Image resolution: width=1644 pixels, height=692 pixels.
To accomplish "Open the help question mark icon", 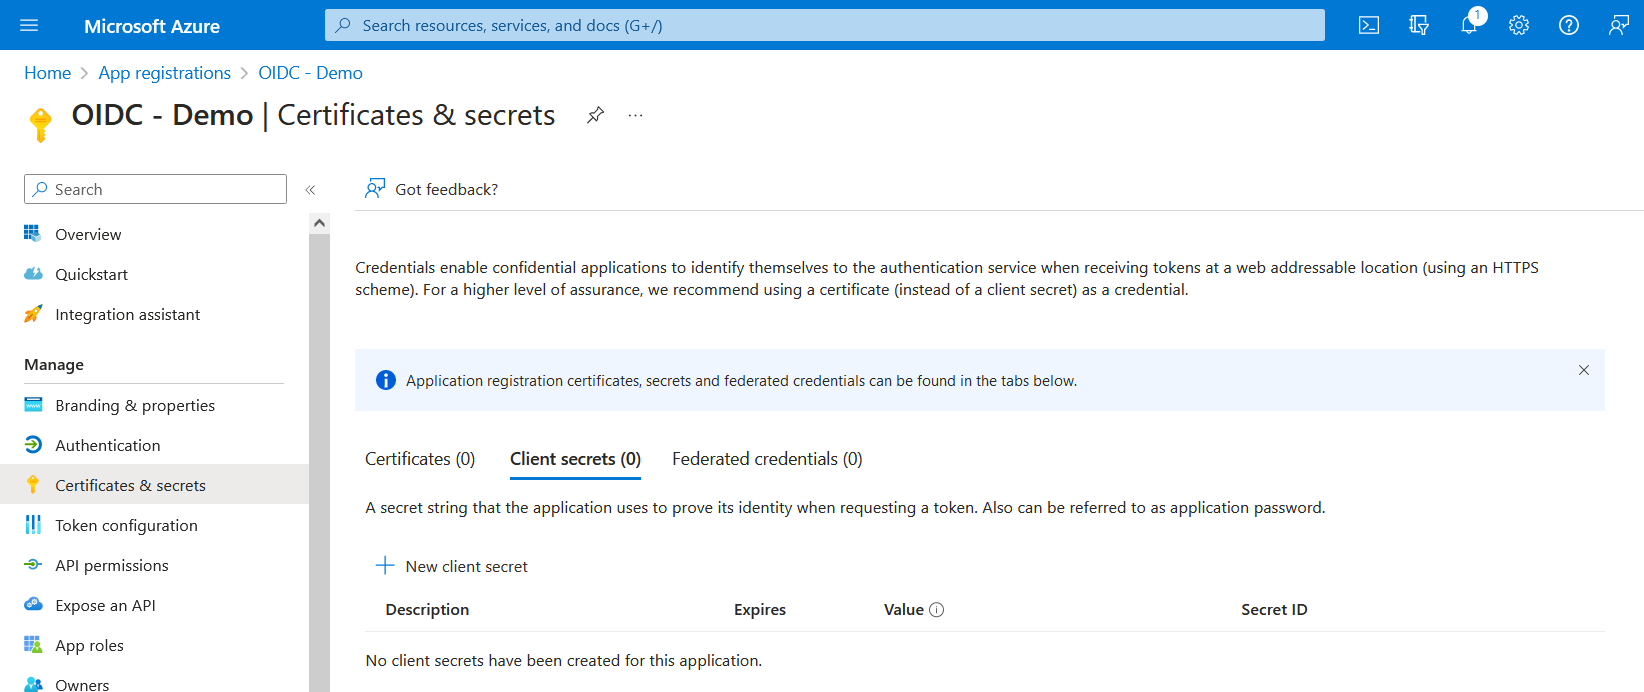I will coord(1569,26).
